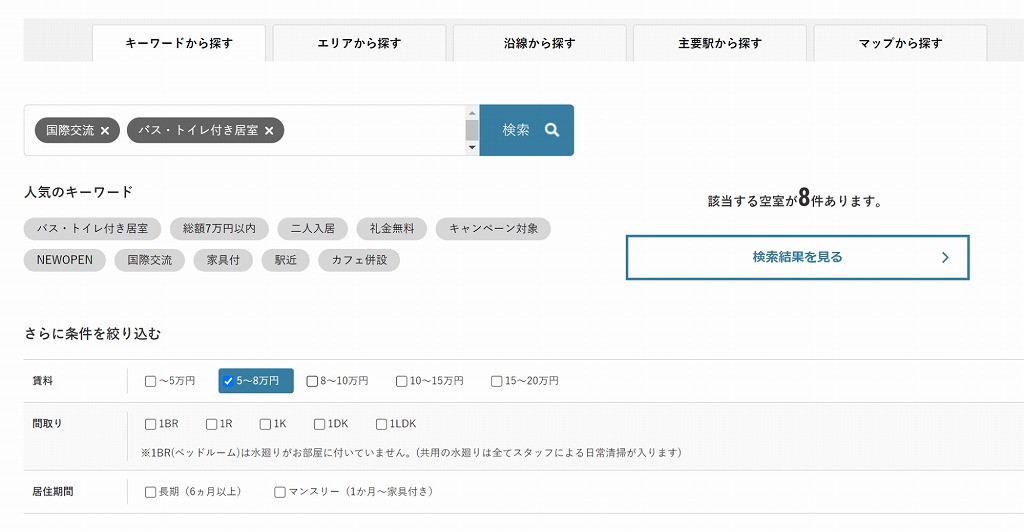Open the 沿線から探す tab
The image size is (1024, 532).
coord(539,43)
